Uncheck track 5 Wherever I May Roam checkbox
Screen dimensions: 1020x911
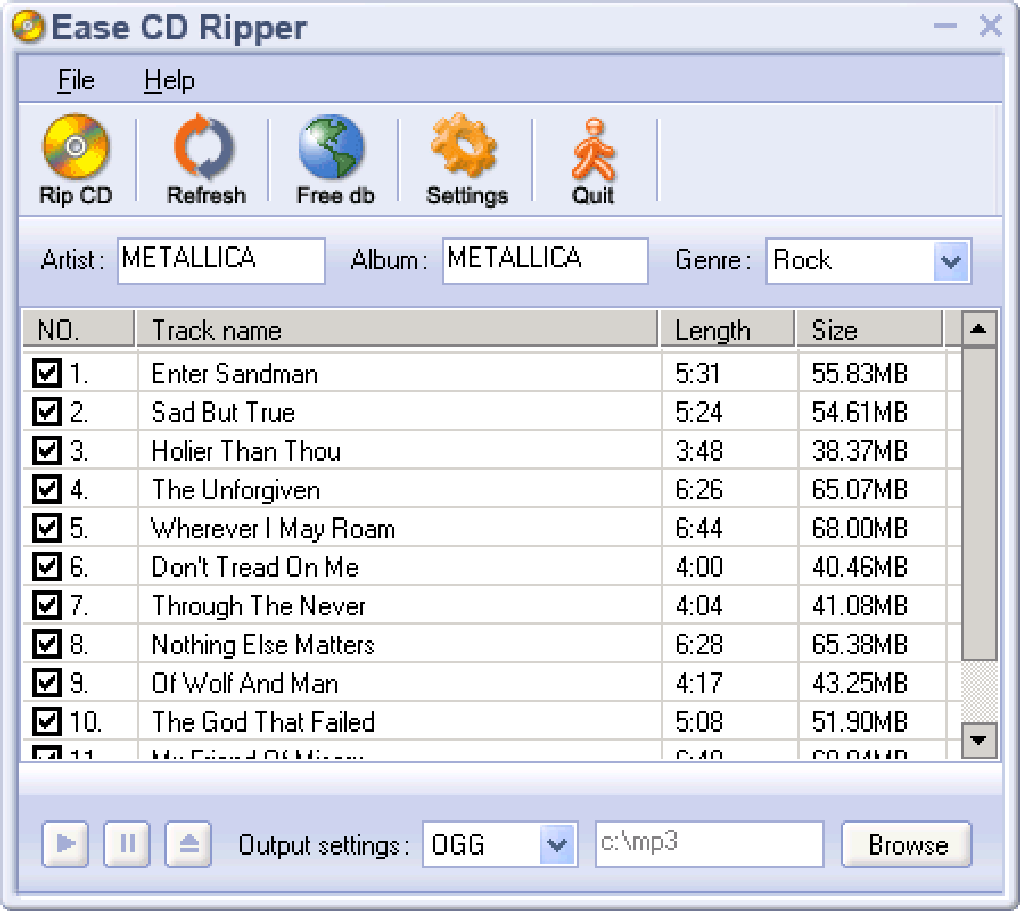point(47,528)
